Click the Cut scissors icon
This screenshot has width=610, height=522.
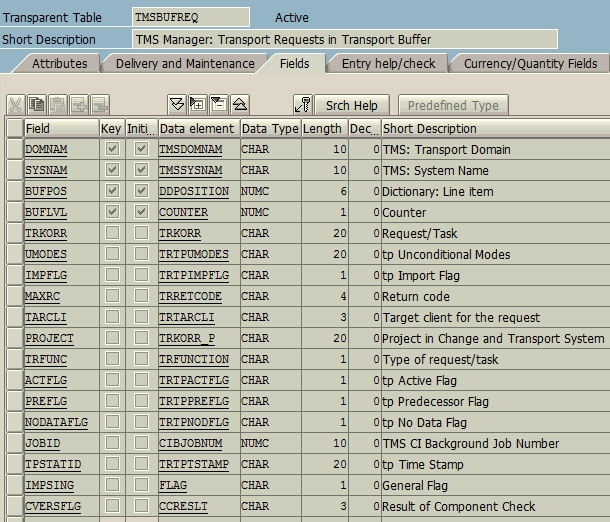[x=16, y=105]
